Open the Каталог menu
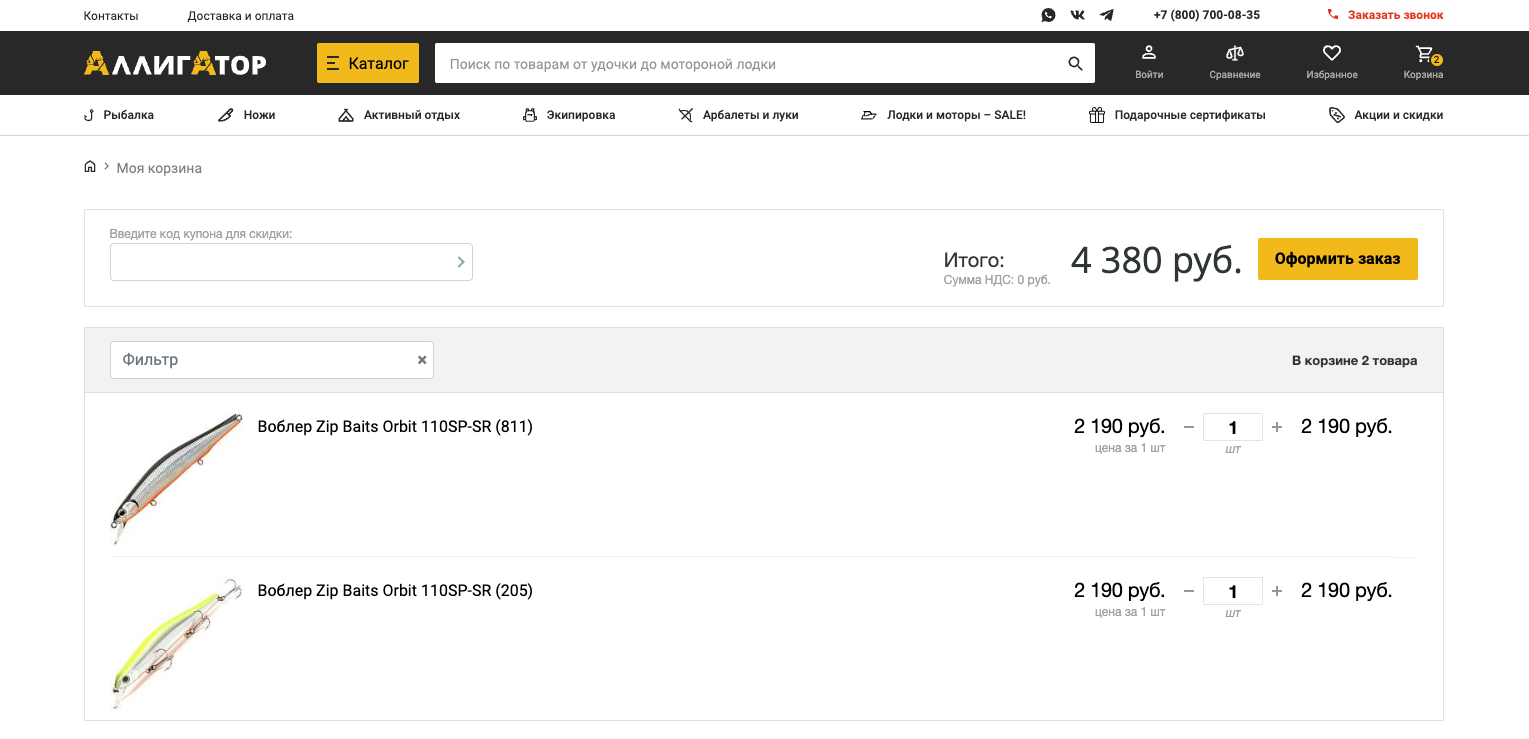The image size is (1529, 739). point(368,63)
